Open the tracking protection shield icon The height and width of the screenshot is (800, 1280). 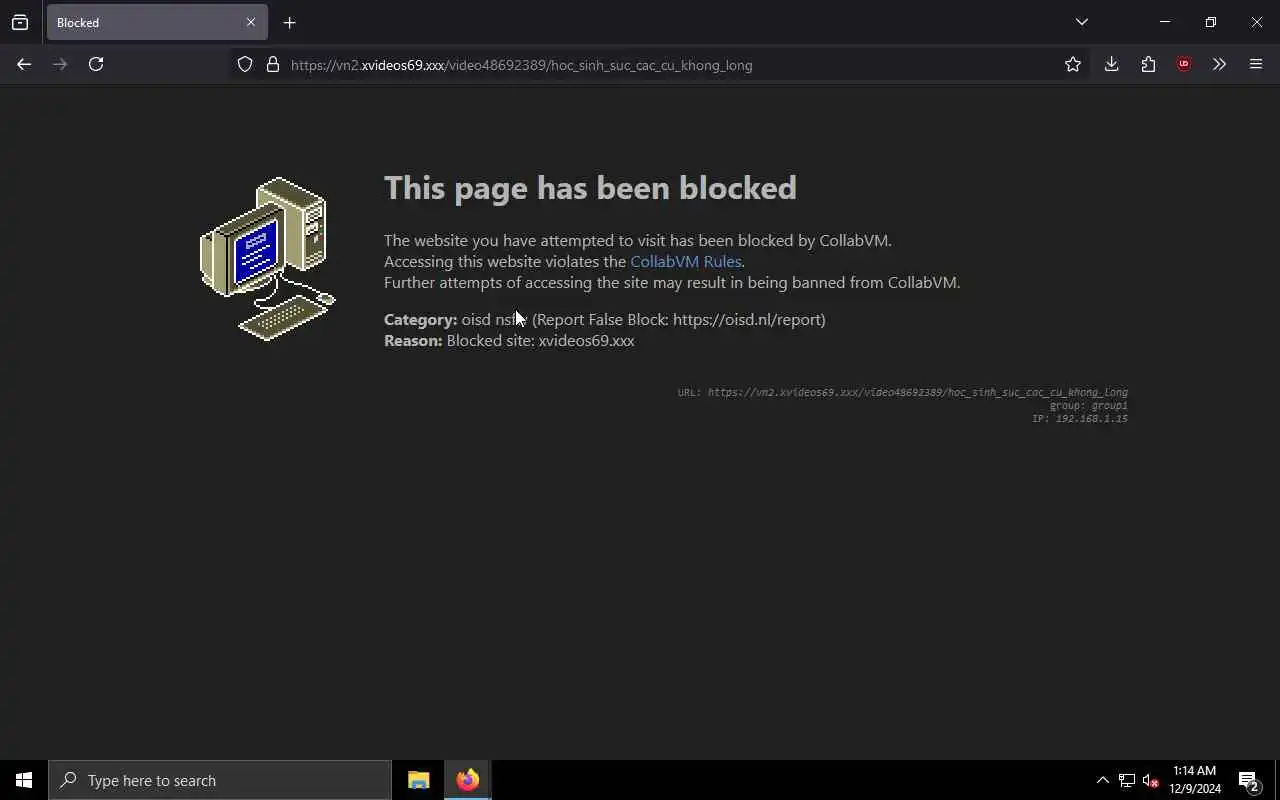245,65
